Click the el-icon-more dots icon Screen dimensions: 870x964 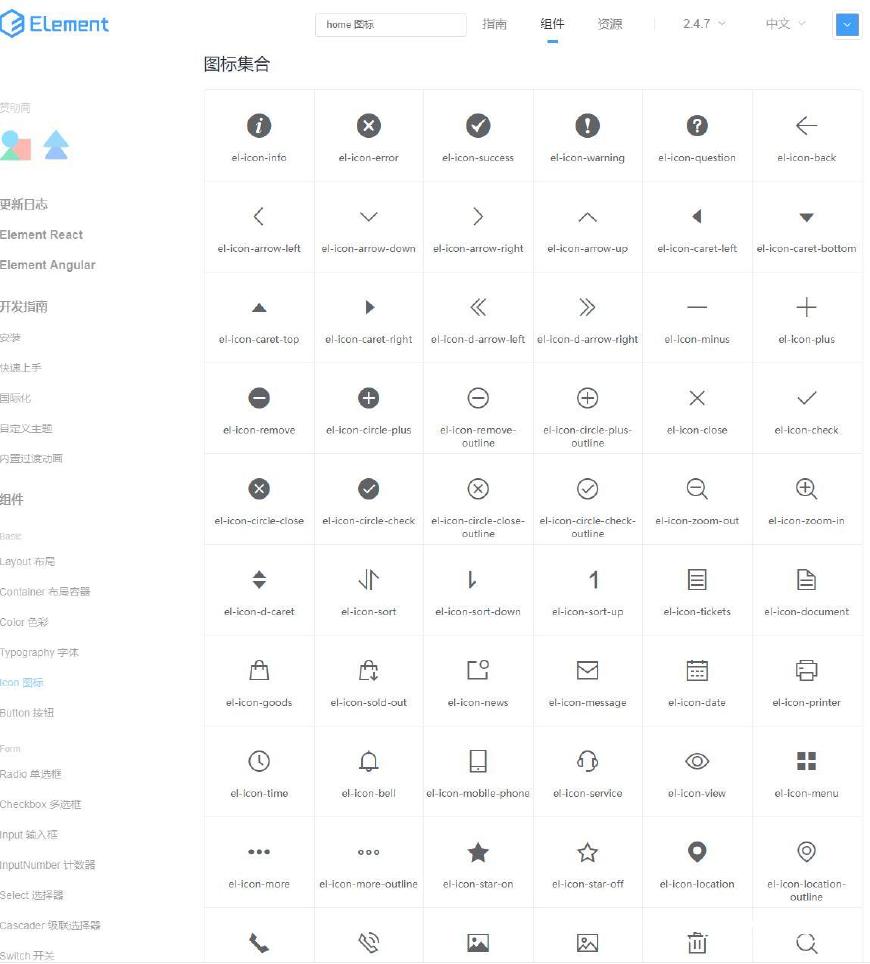click(x=259, y=851)
